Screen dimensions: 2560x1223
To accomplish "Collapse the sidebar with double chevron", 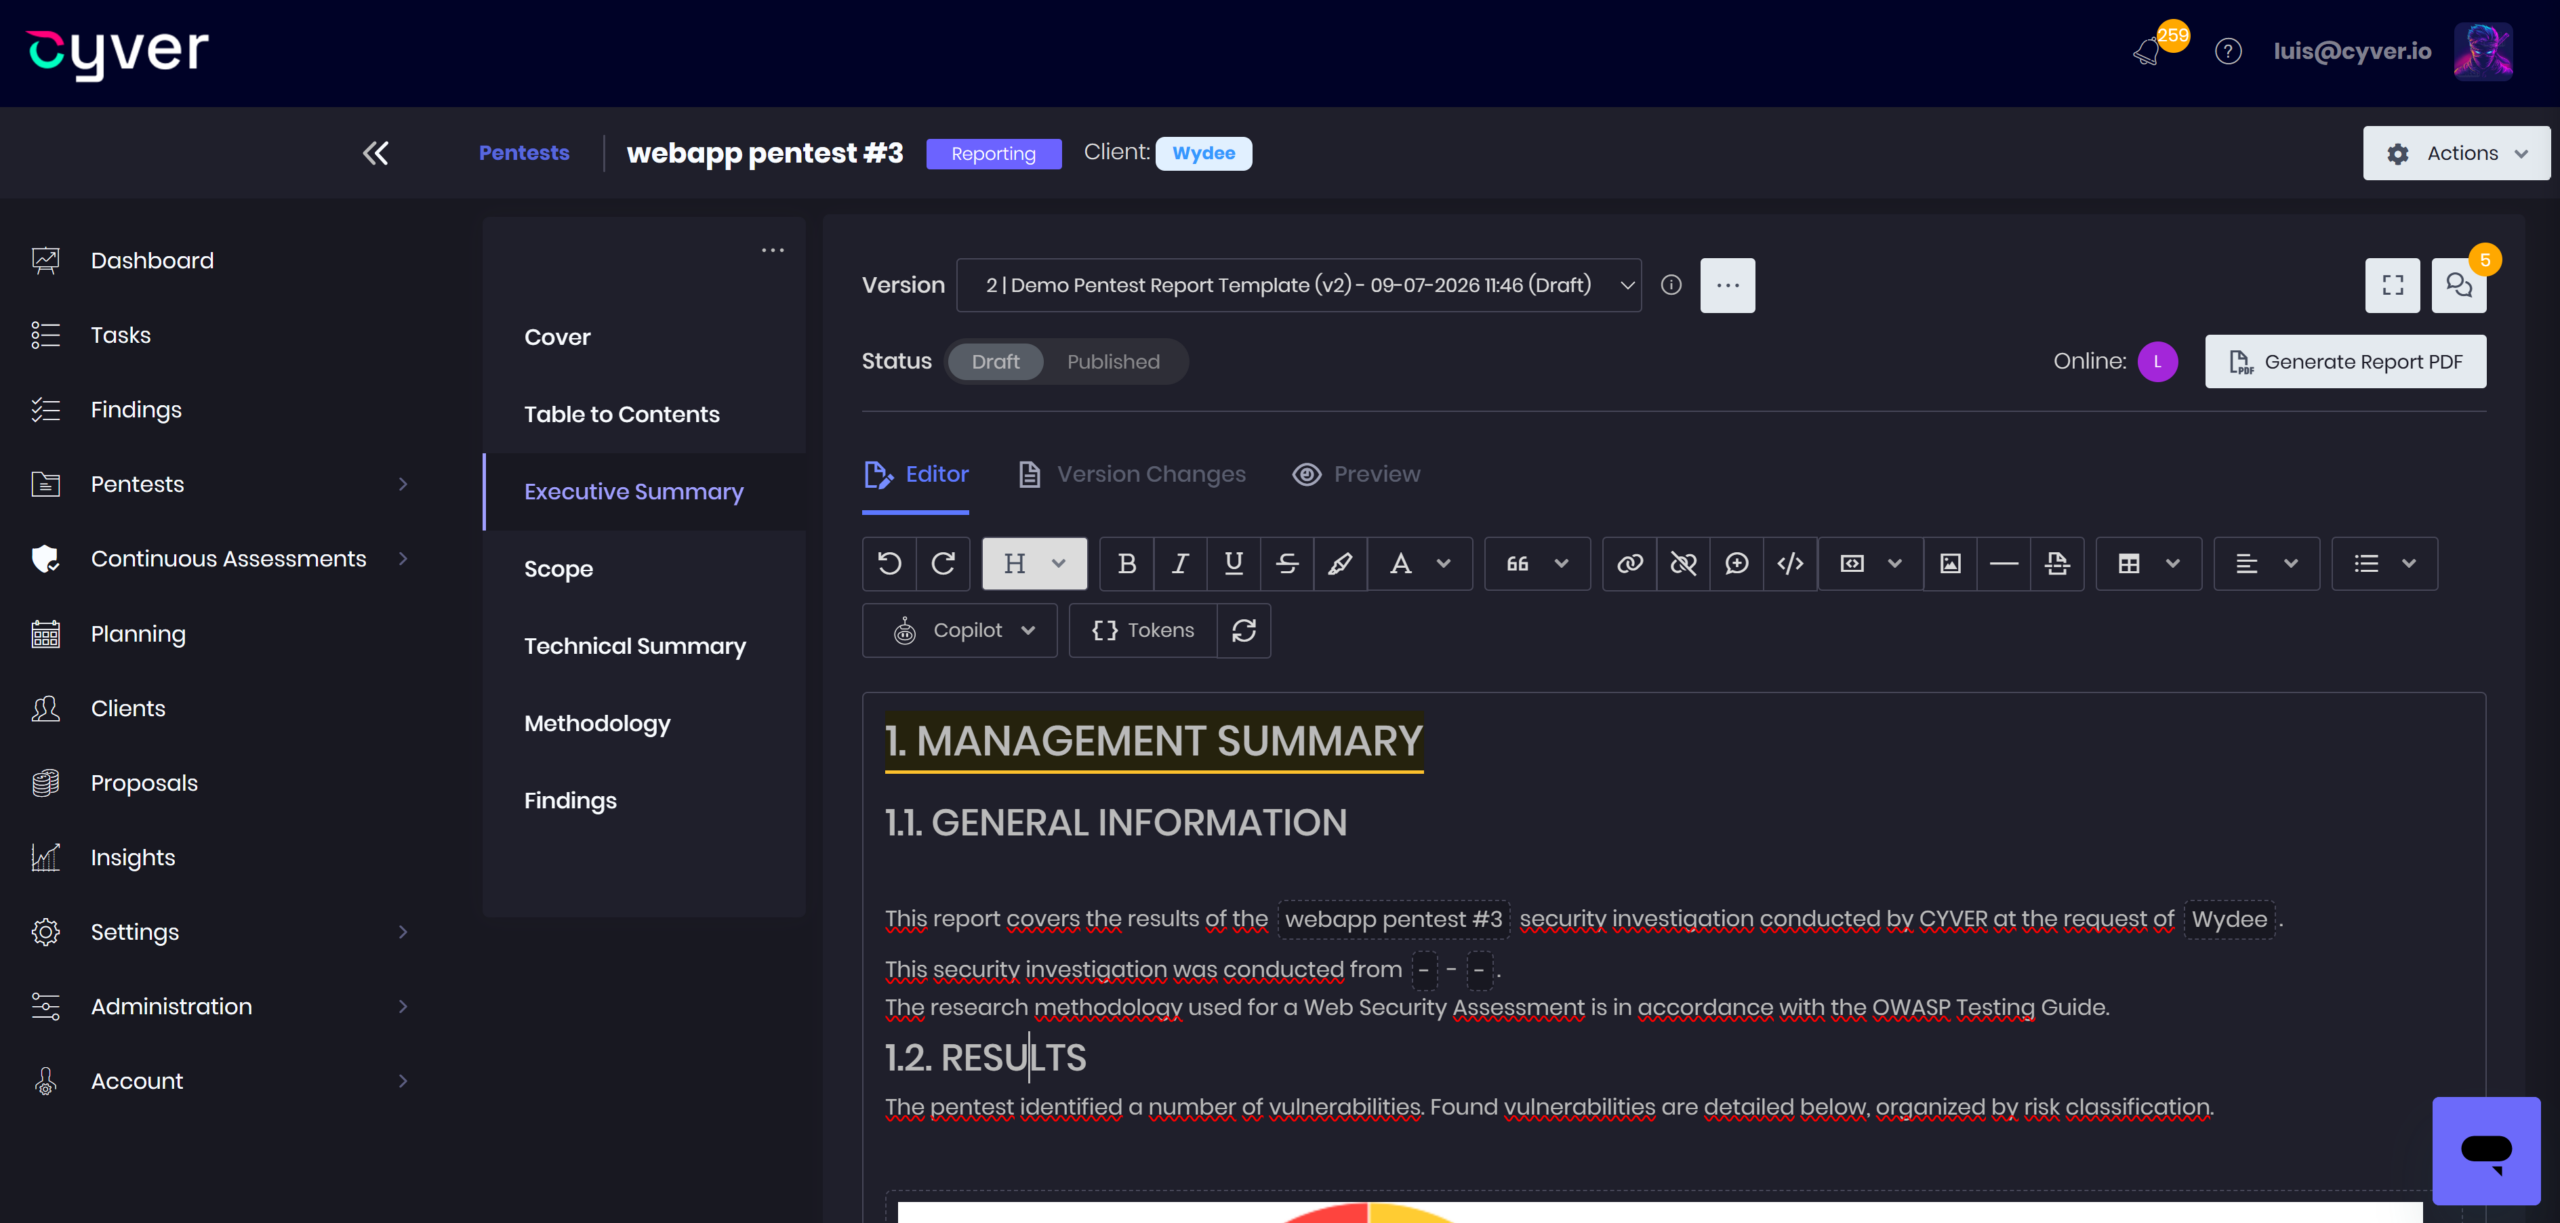I will coord(375,153).
